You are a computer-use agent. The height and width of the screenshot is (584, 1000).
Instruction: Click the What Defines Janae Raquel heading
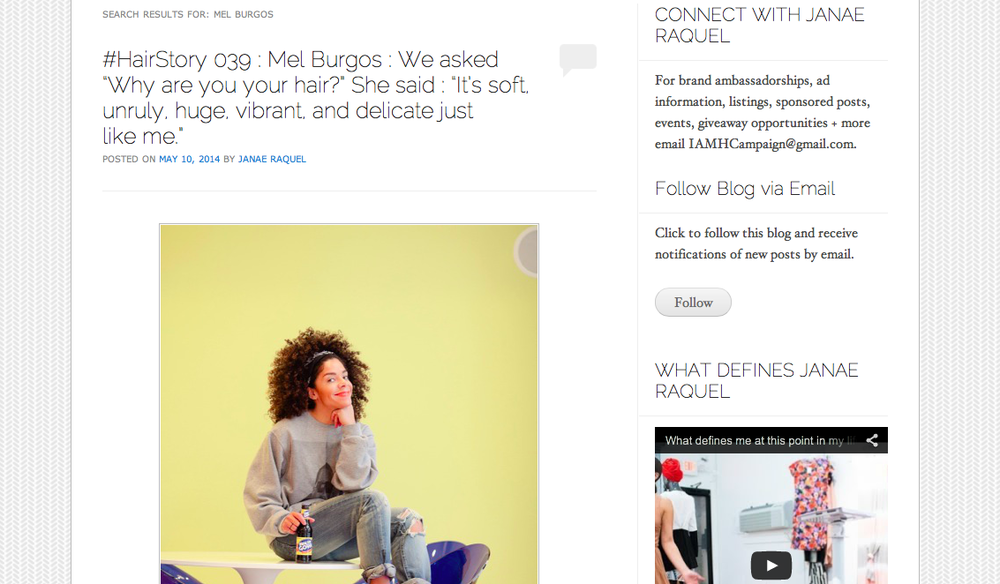(x=756, y=381)
